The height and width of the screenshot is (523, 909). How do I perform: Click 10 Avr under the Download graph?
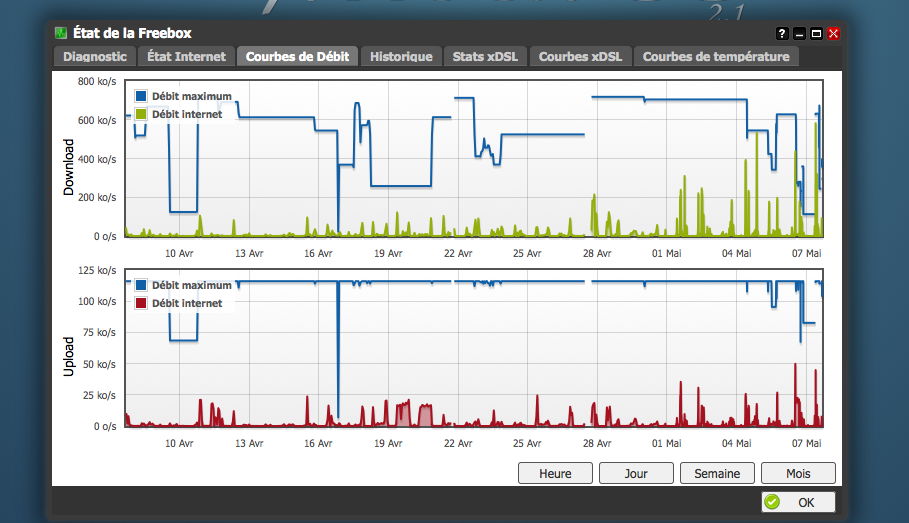(179, 253)
